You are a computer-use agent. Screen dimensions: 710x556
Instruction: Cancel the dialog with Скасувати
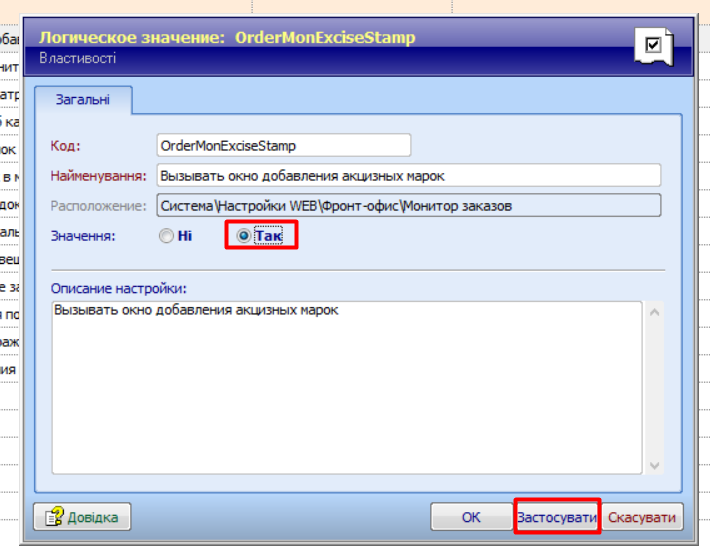click(x=642, y=517)
